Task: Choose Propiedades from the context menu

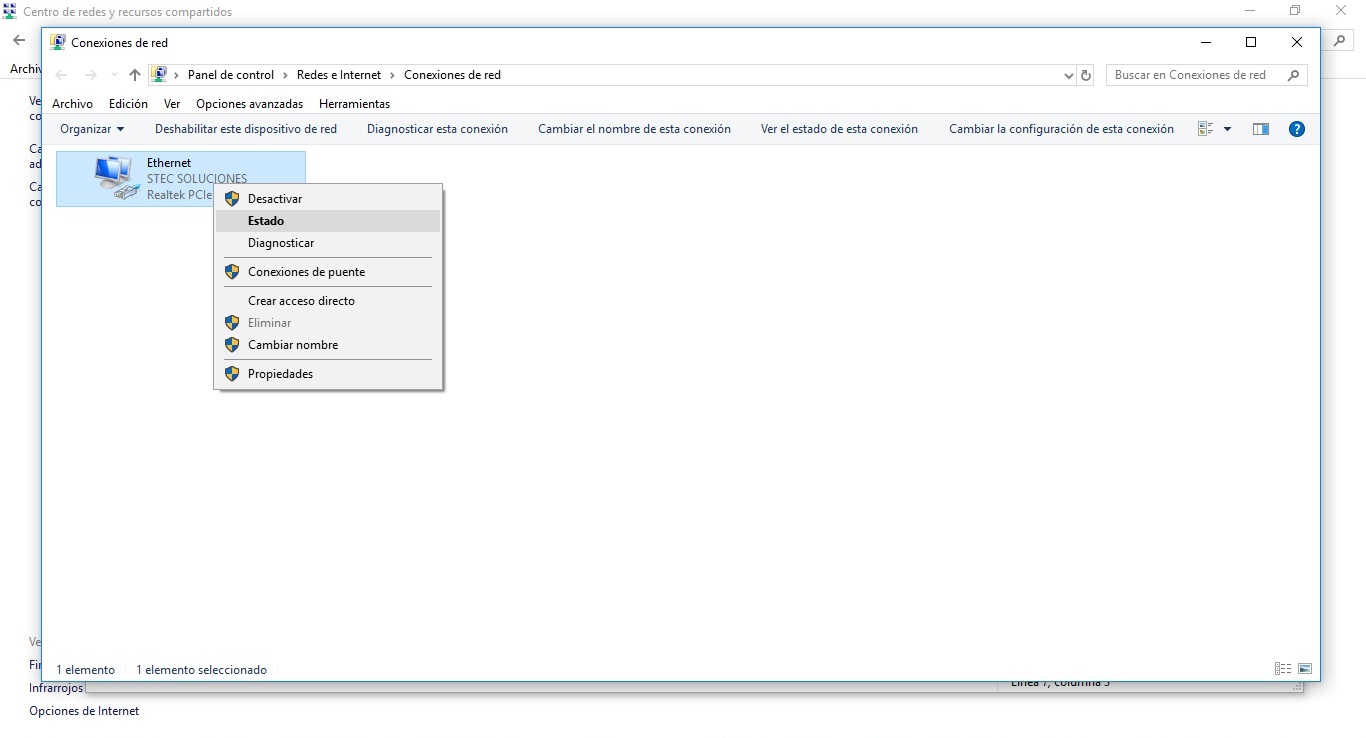Action: point(328,374)
